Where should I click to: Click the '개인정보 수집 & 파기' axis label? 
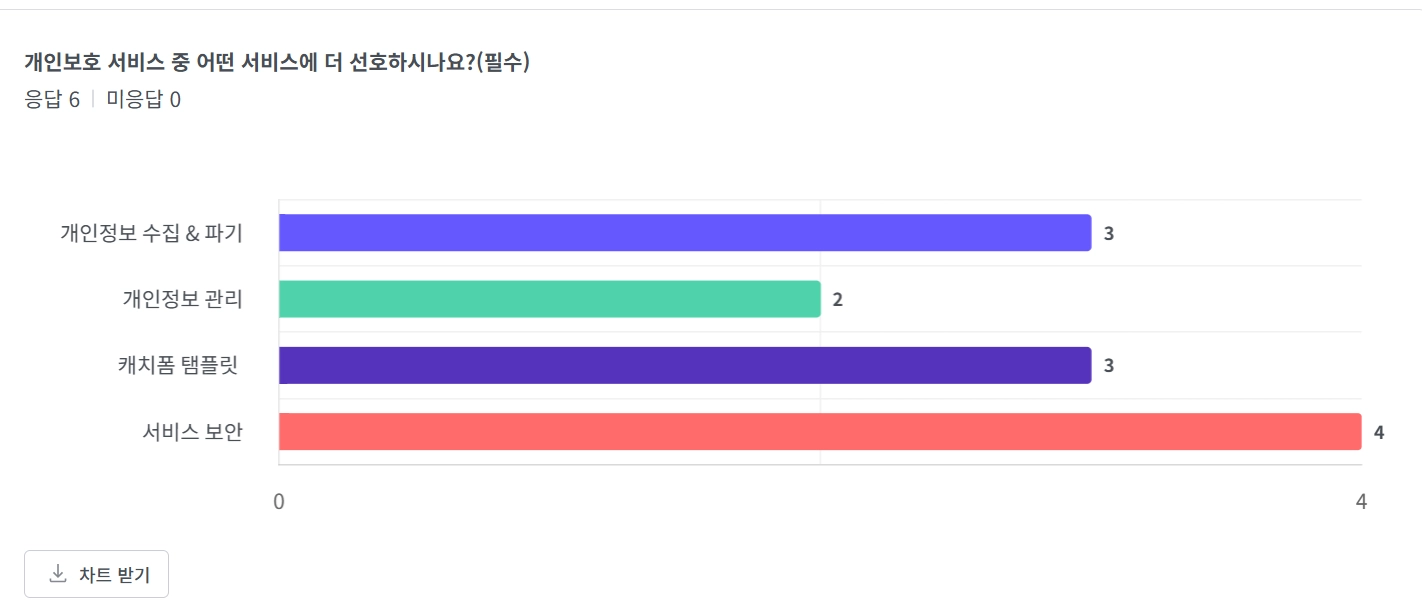coord(151,234)
